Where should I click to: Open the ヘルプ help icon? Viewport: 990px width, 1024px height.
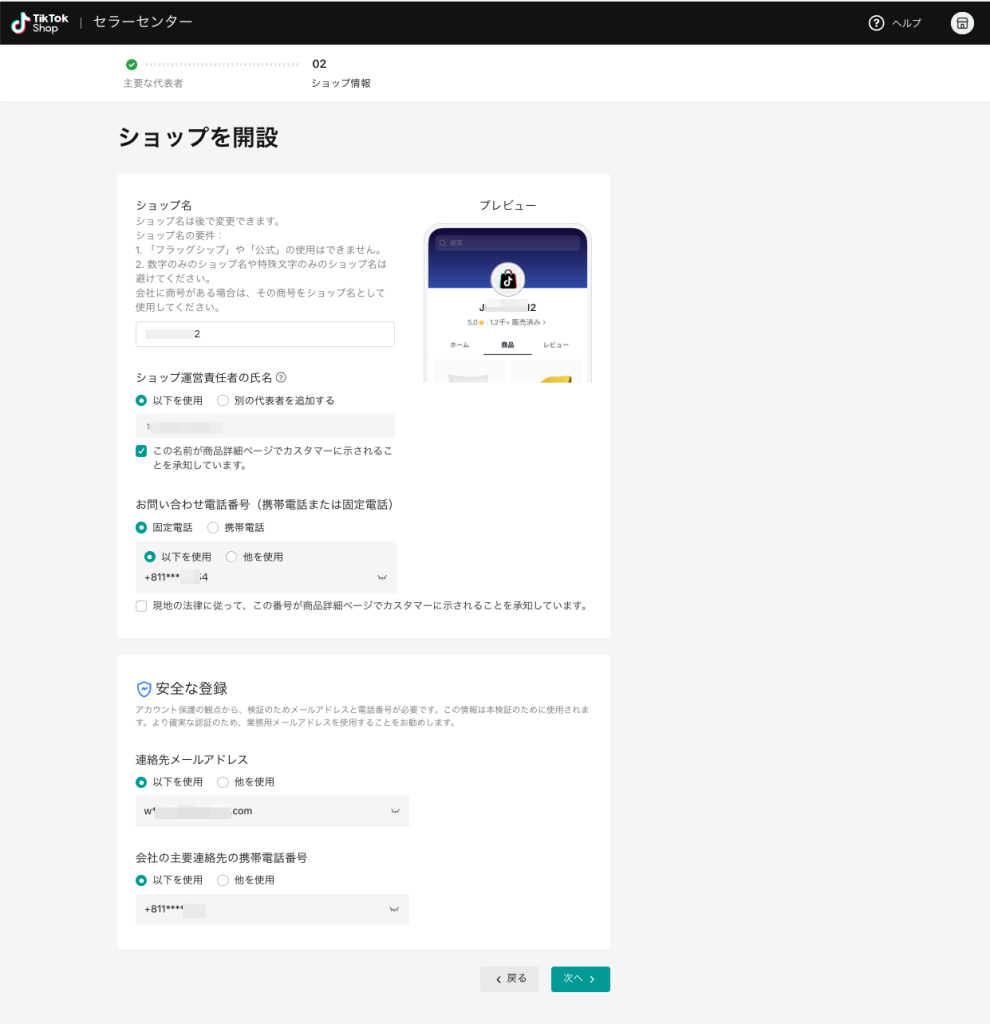coord(875,23)
